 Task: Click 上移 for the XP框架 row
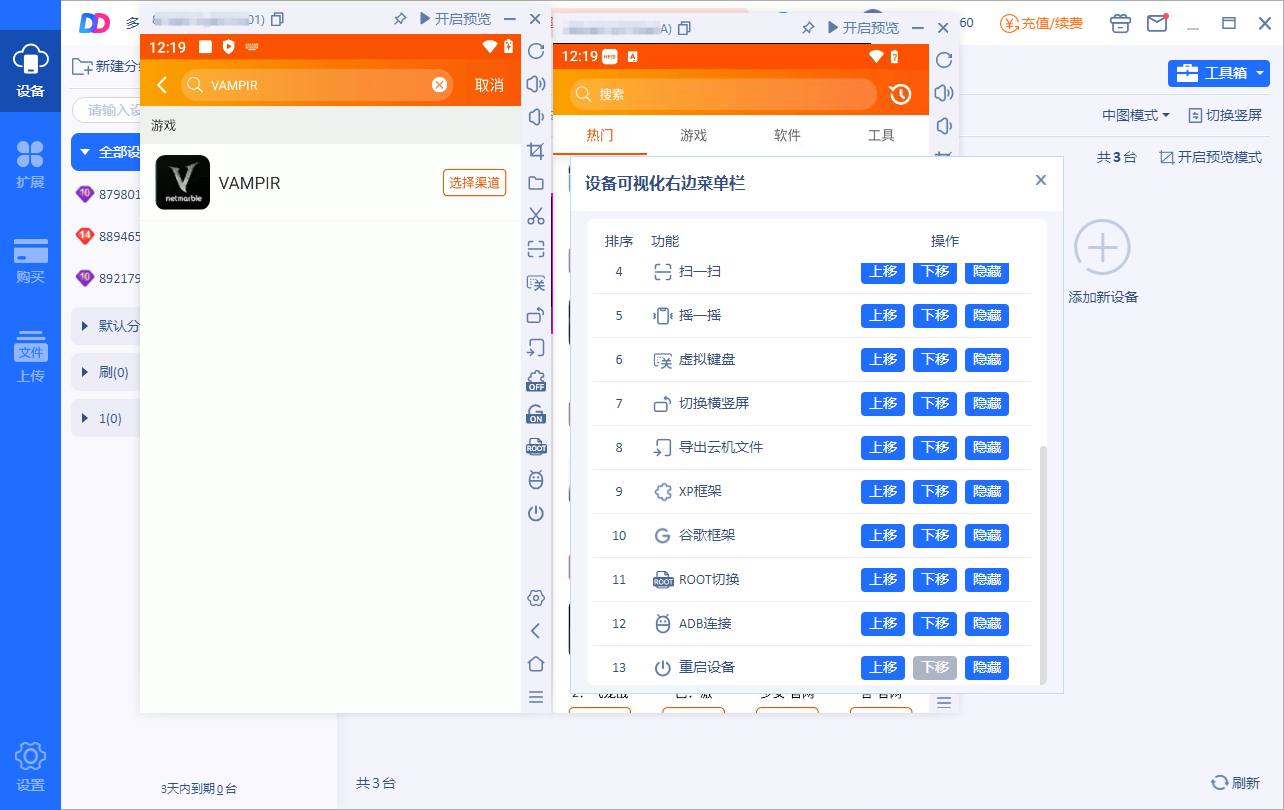pyautogui.click(x=882, y=492)
